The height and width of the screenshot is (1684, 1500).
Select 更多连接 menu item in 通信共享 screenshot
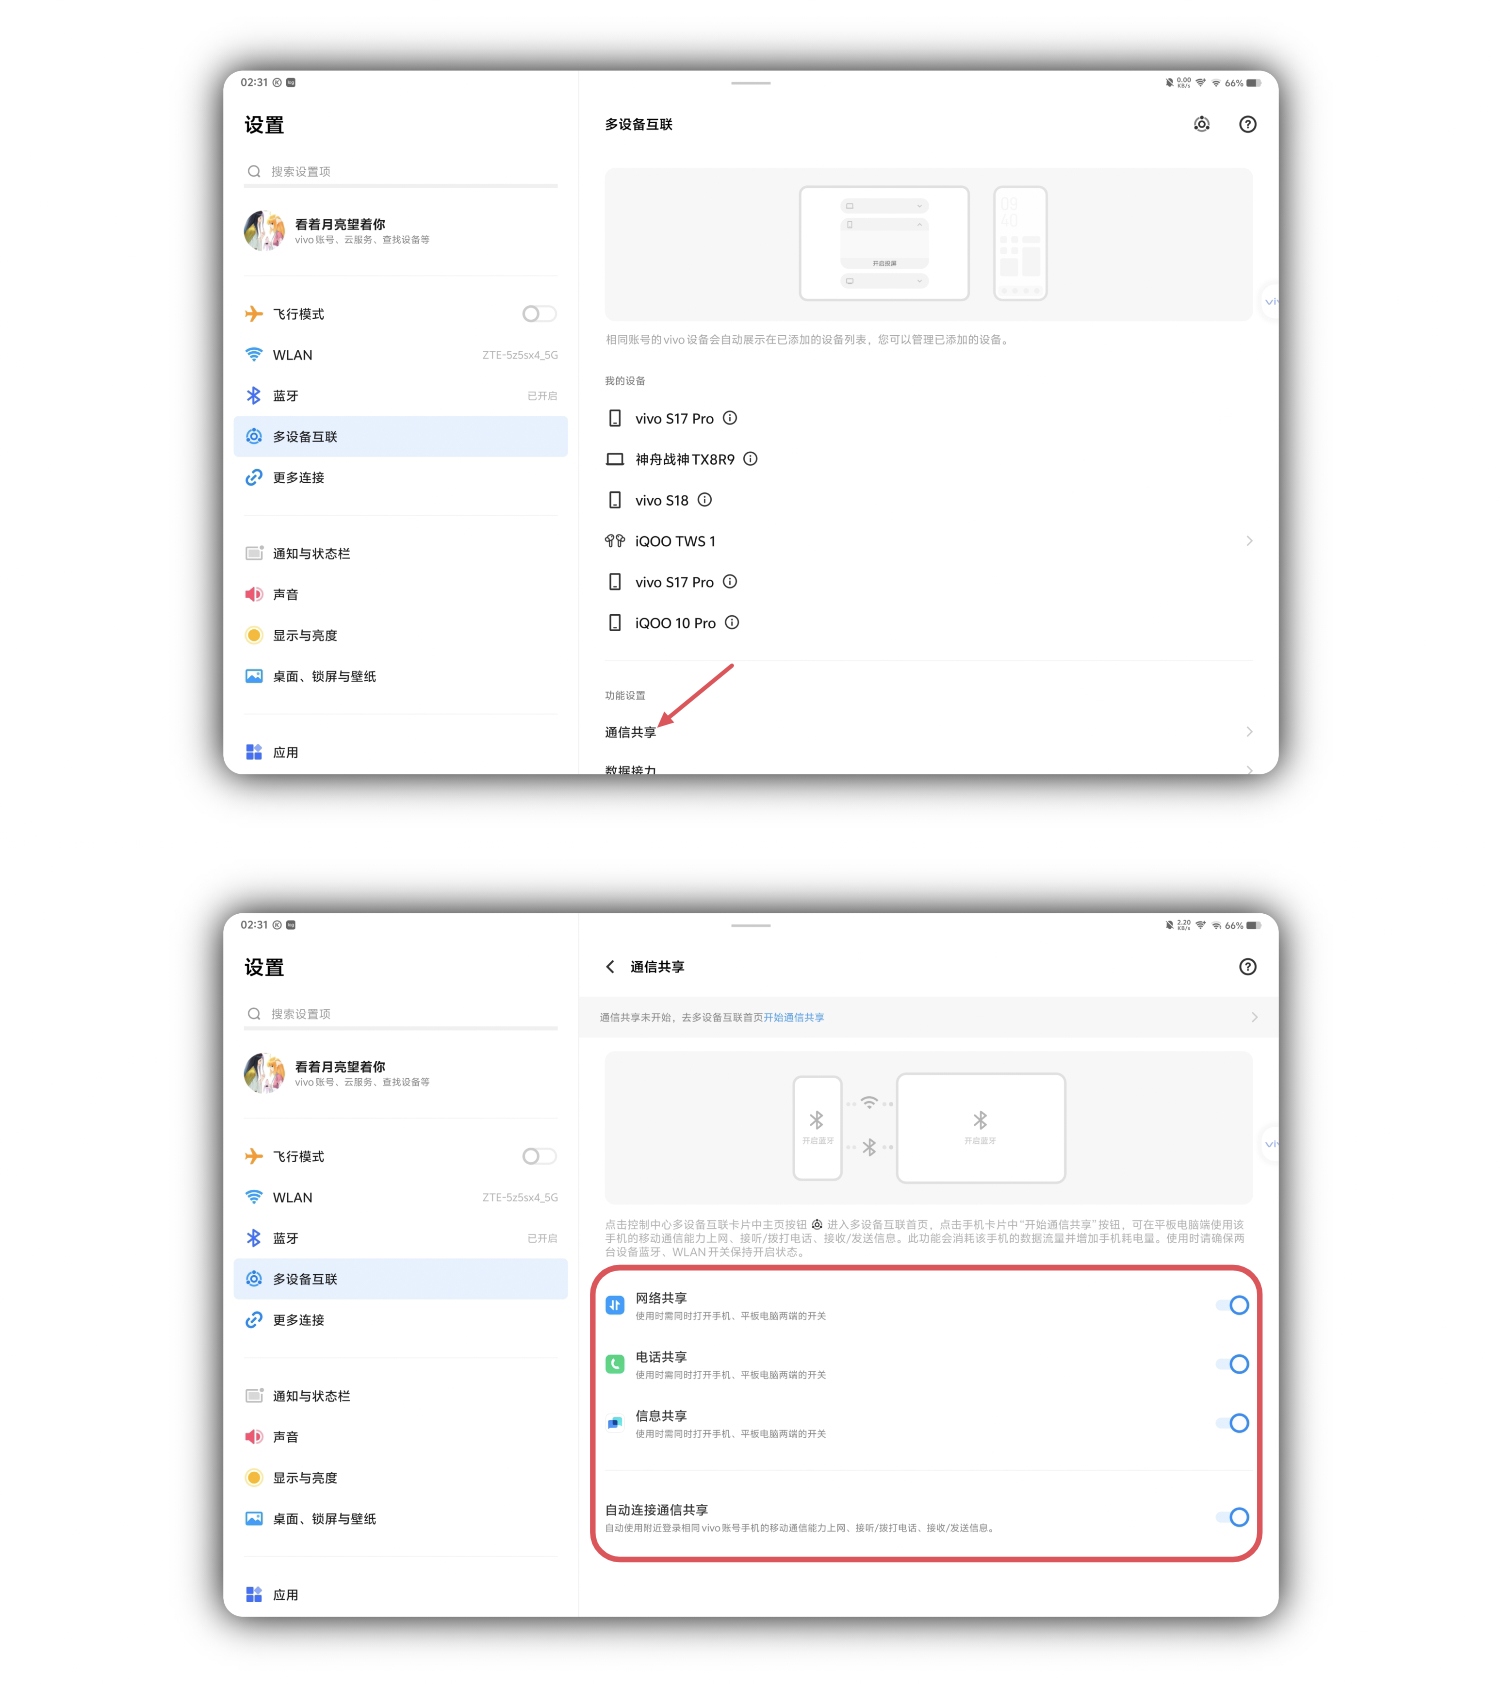(400, 1320)
